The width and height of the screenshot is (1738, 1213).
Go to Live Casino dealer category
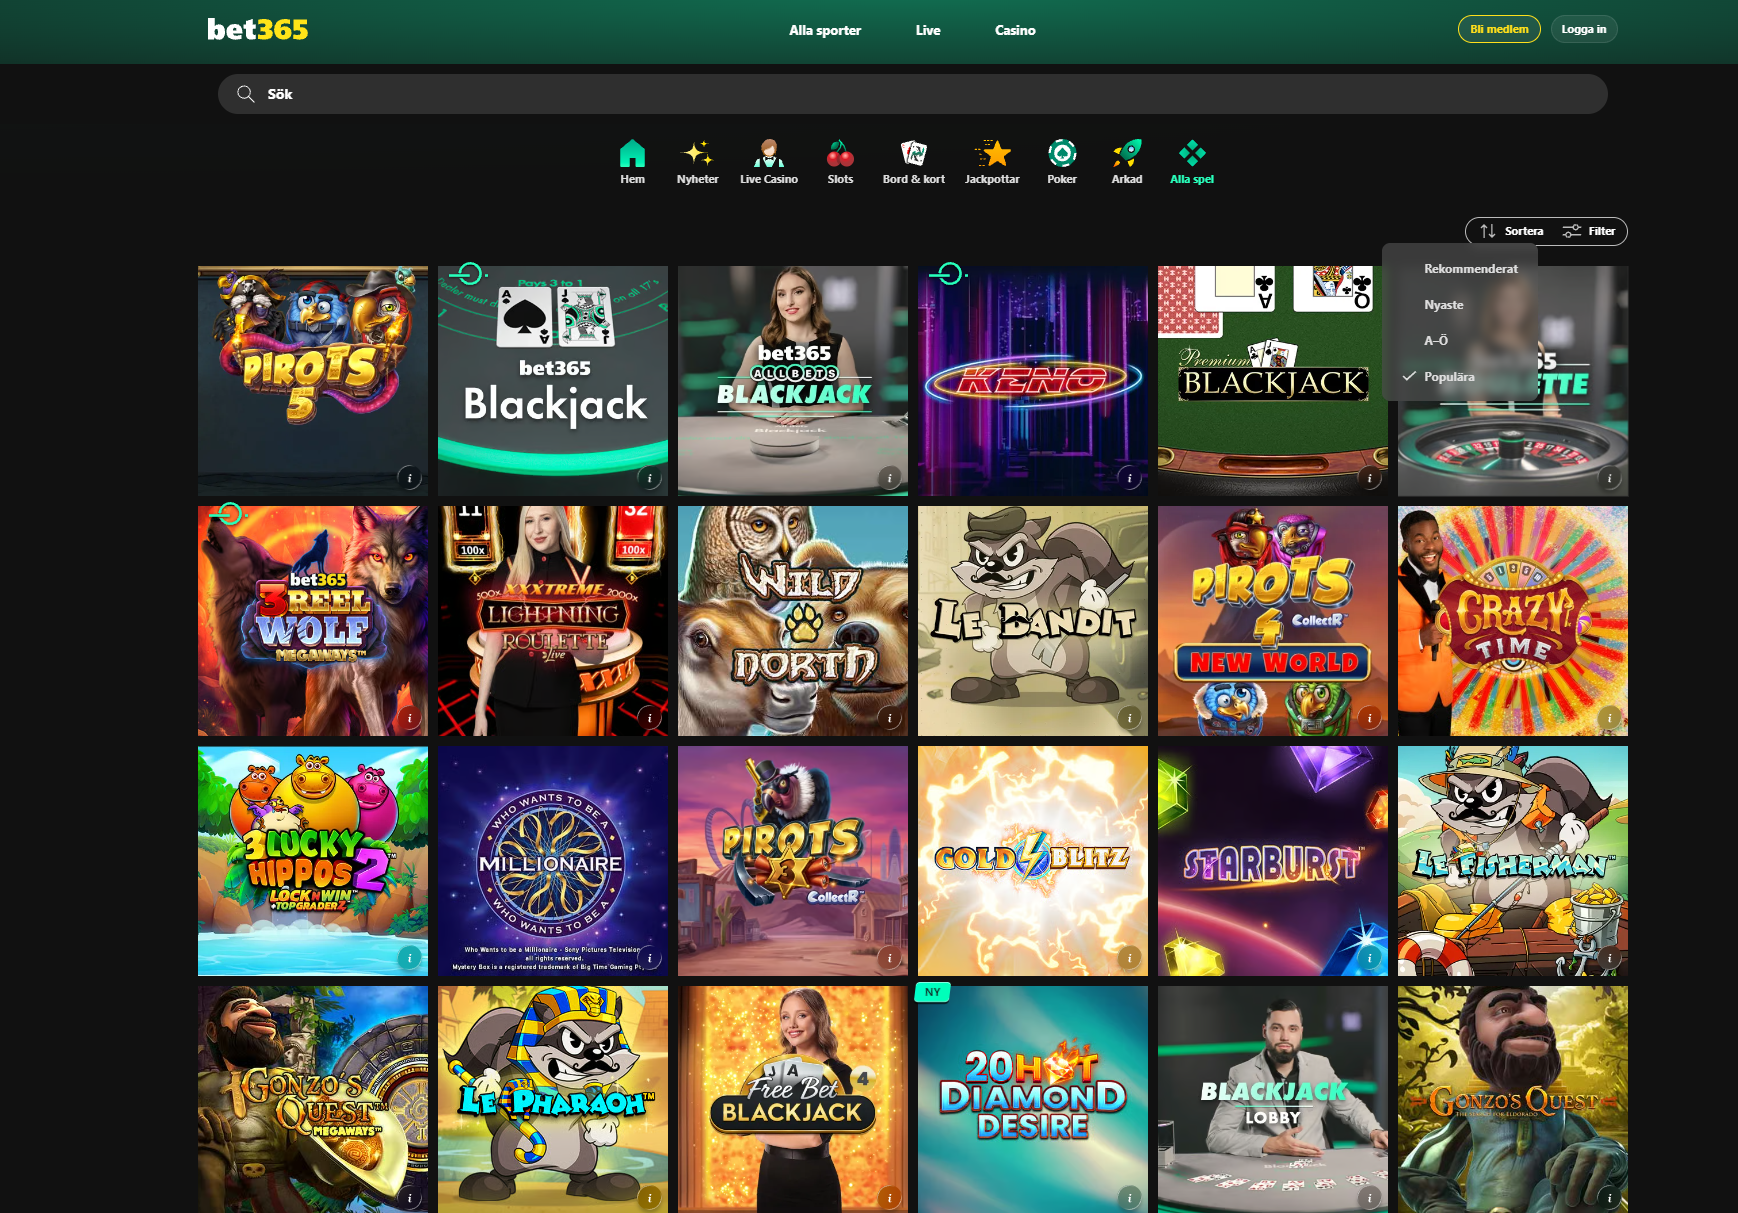pyautogui.click(x=768, y=162)
